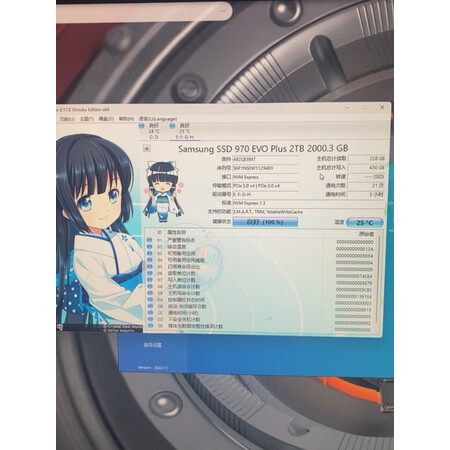Click the serial number field
This screenshot has width=450, height=450.
265,168
